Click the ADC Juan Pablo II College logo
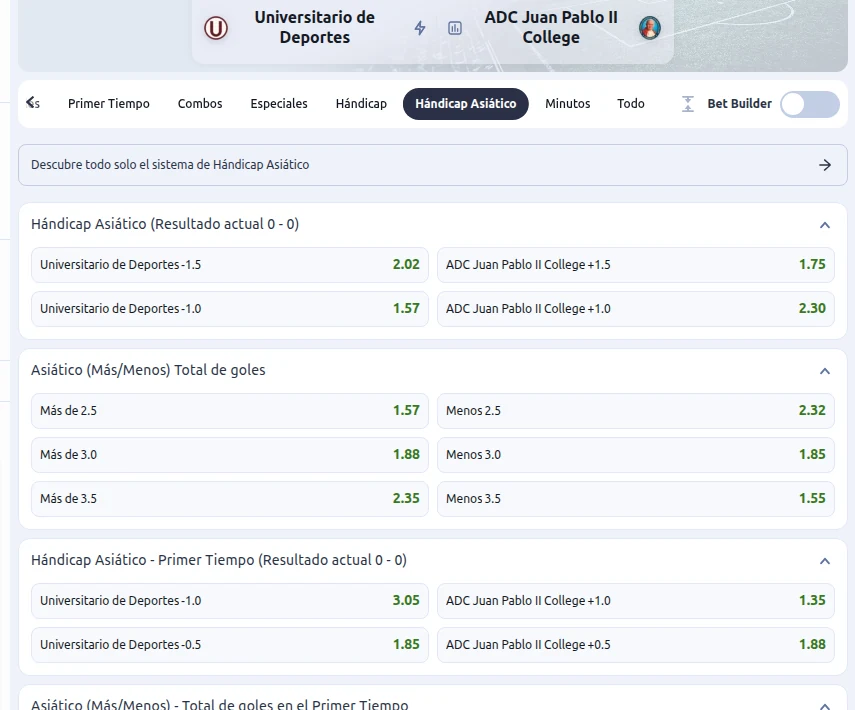855x710 pixels. [x=649, y=27]
